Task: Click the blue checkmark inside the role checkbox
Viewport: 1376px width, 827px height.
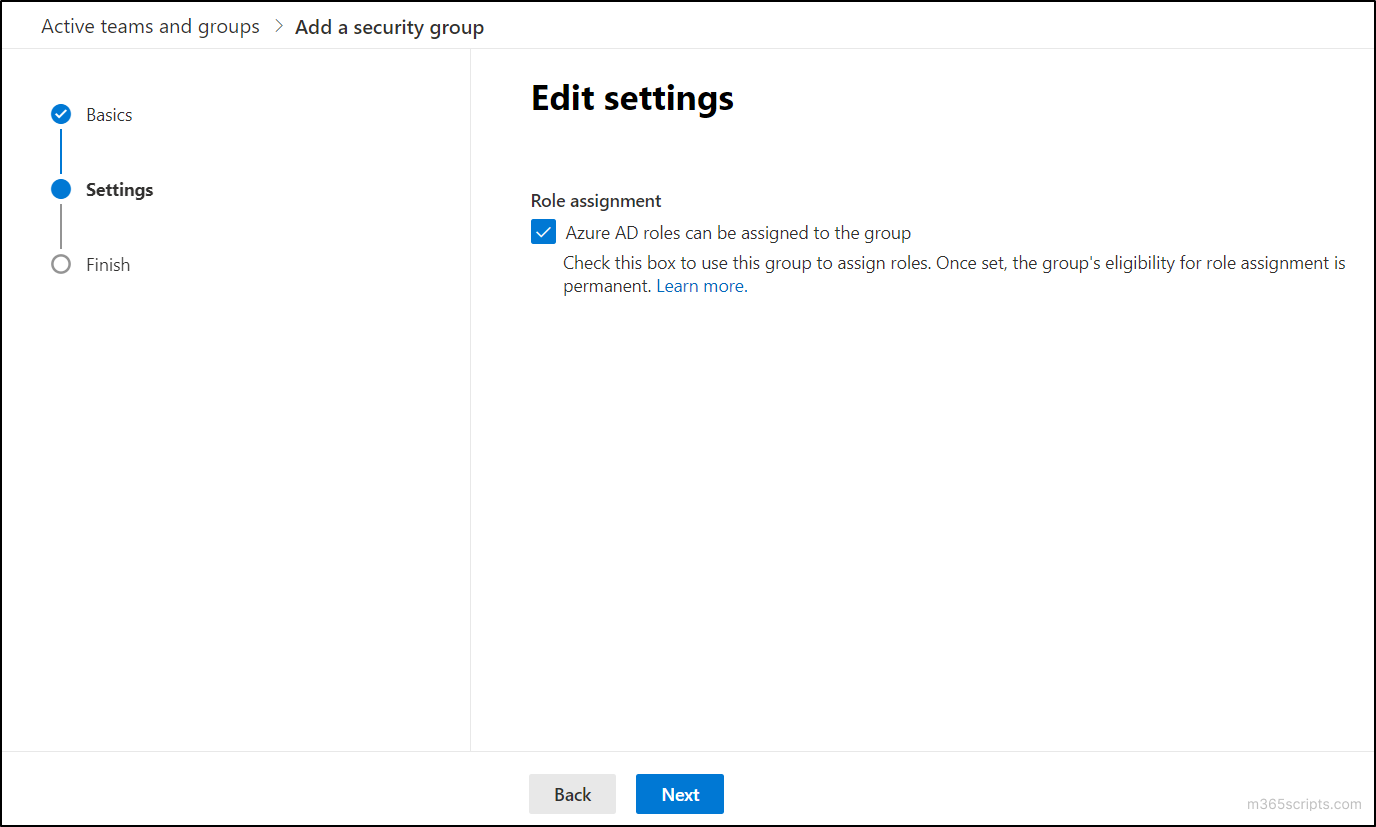Action: 543,231
